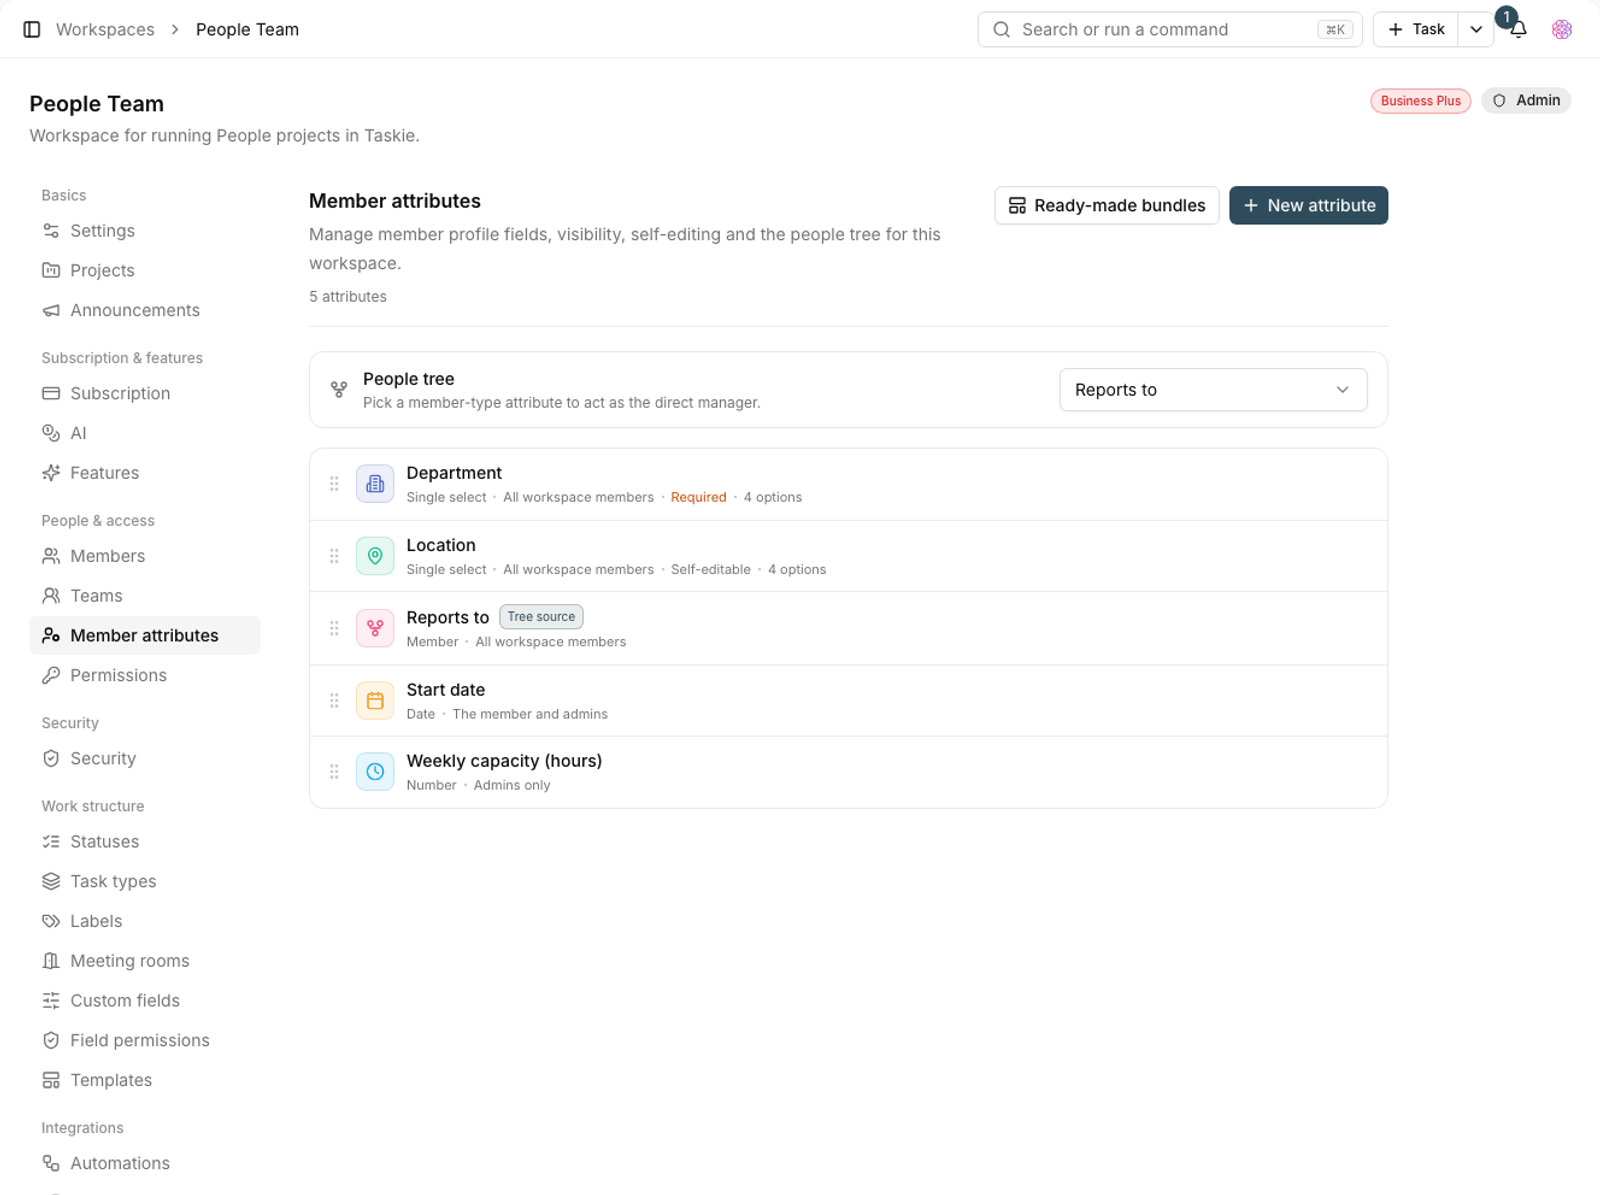Screen dimensions: 1600x1195
Task: Open AI settings in sidebar
Action: [145, 433]
